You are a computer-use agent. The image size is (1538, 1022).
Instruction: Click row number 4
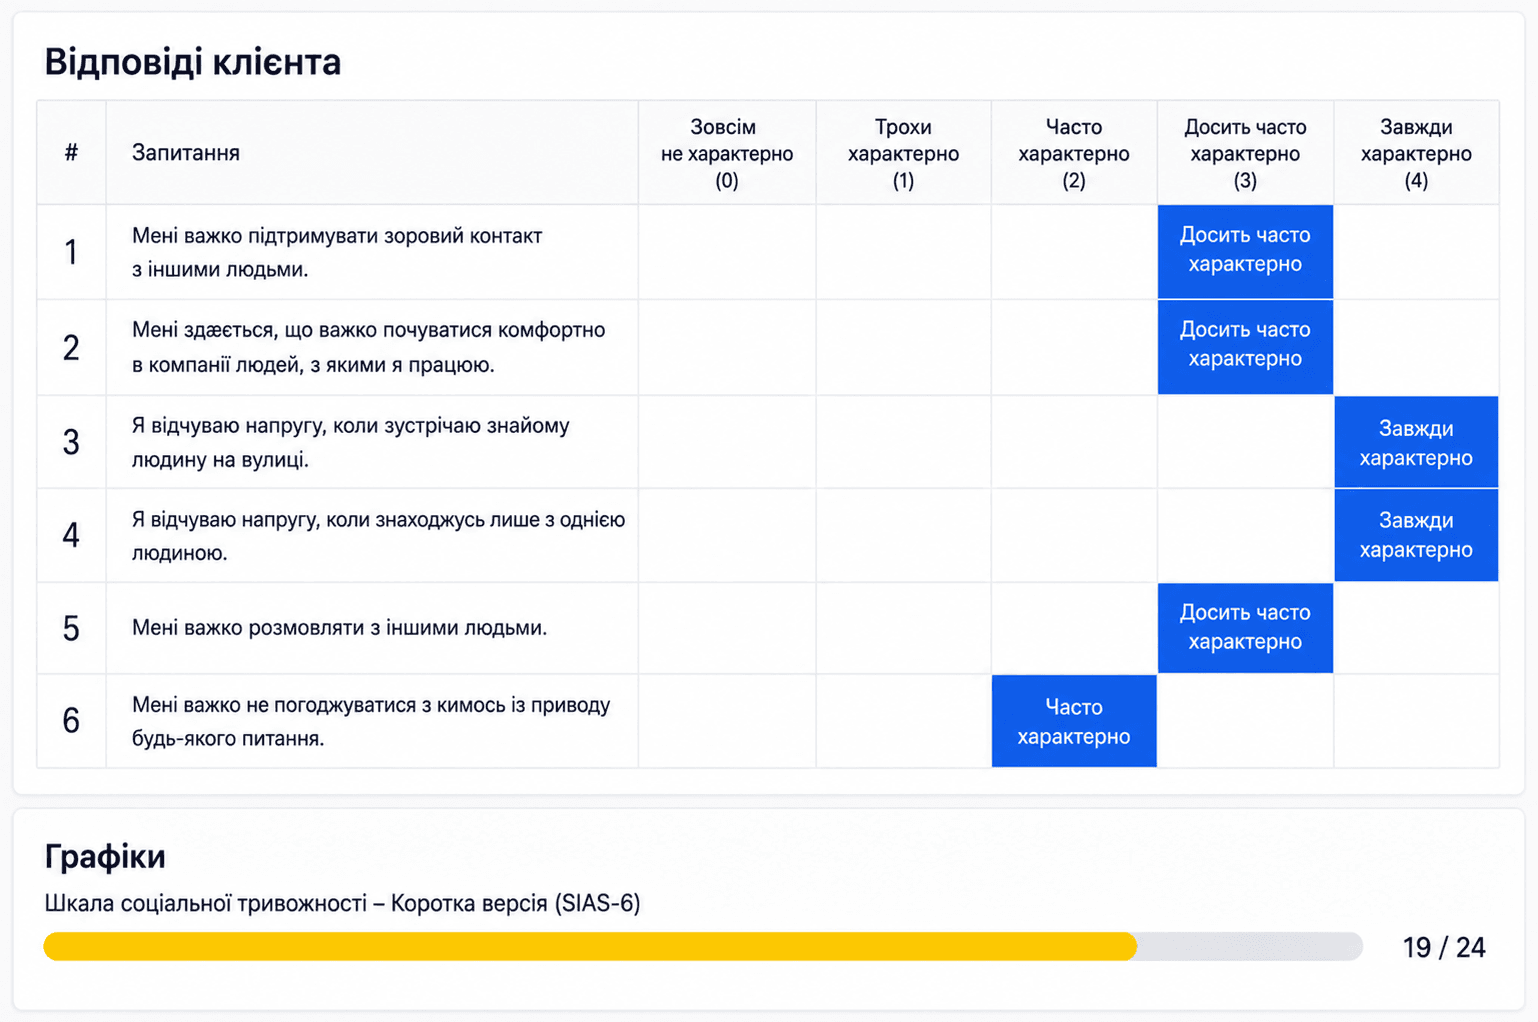71,536
